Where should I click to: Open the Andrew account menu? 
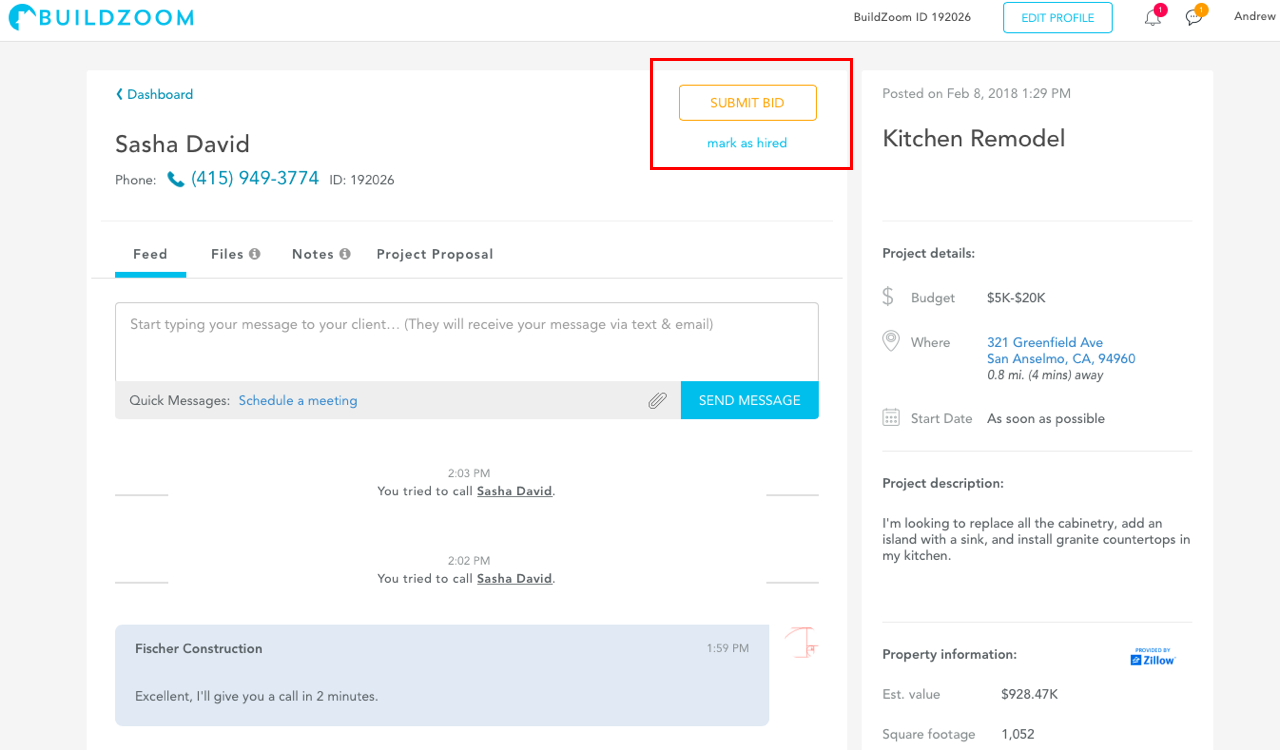[1254, 16]
